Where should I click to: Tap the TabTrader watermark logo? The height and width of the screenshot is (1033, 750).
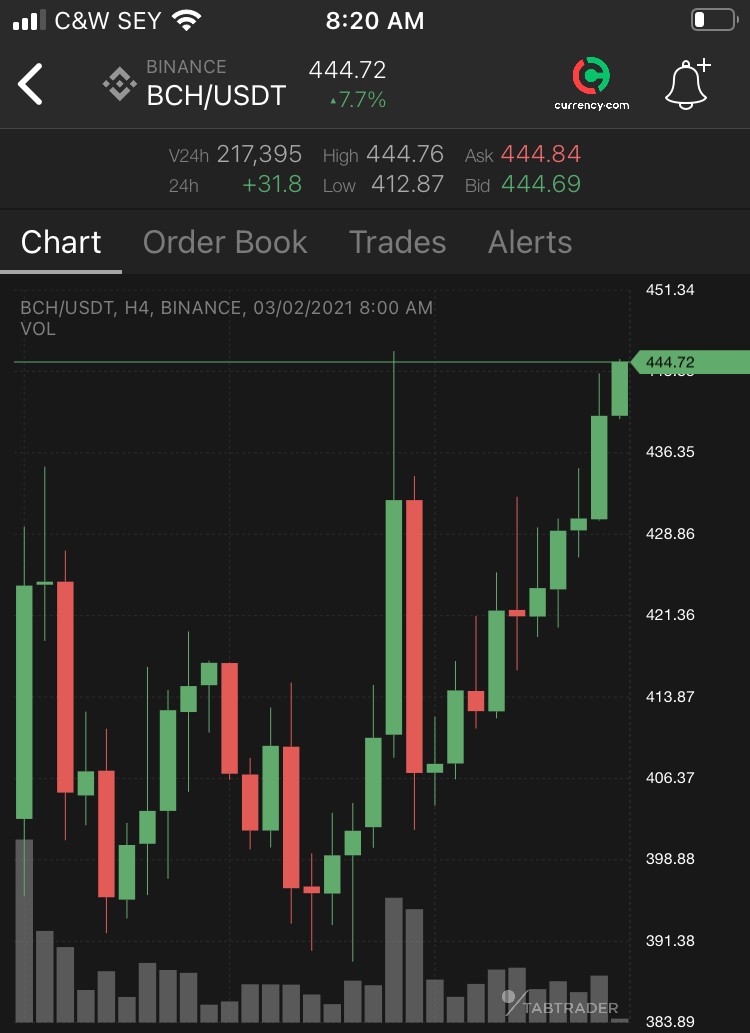click(560, 1004)
